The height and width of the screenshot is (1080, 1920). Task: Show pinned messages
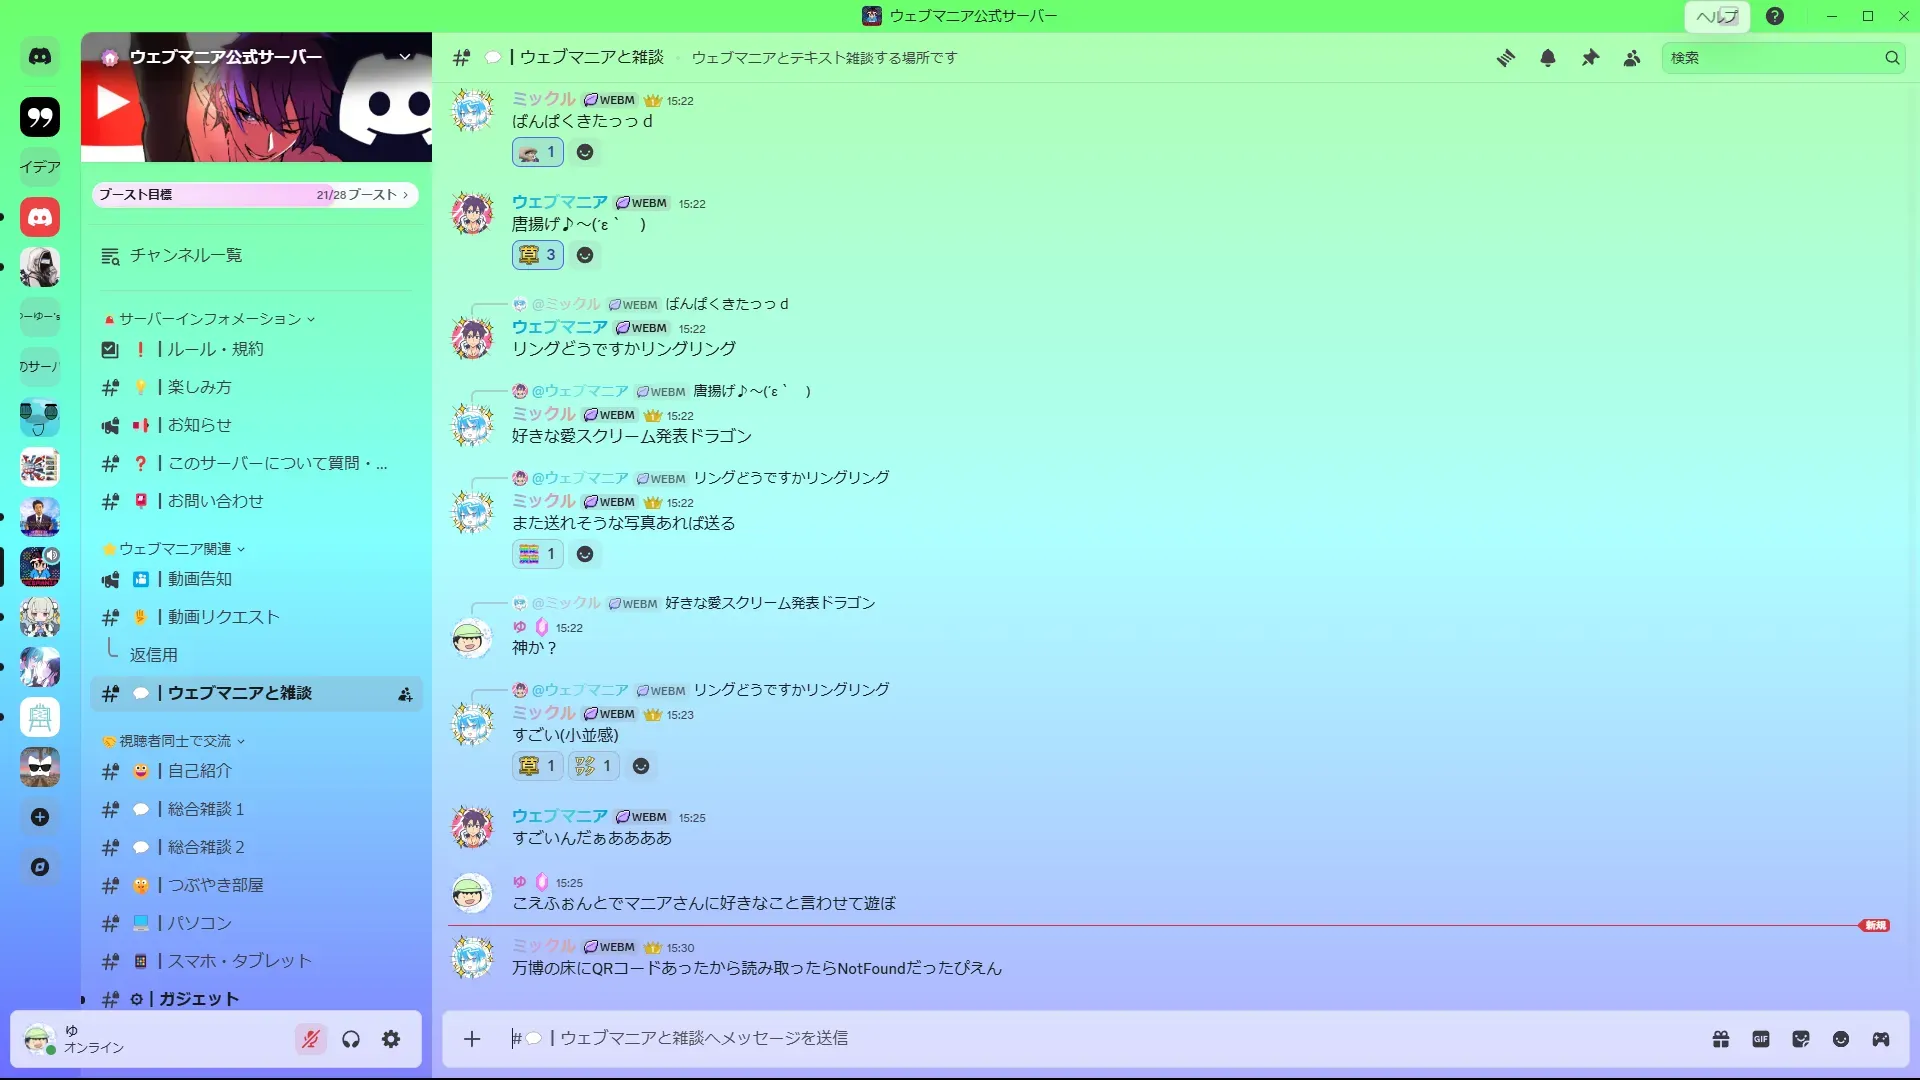(x=1590, y=58)
